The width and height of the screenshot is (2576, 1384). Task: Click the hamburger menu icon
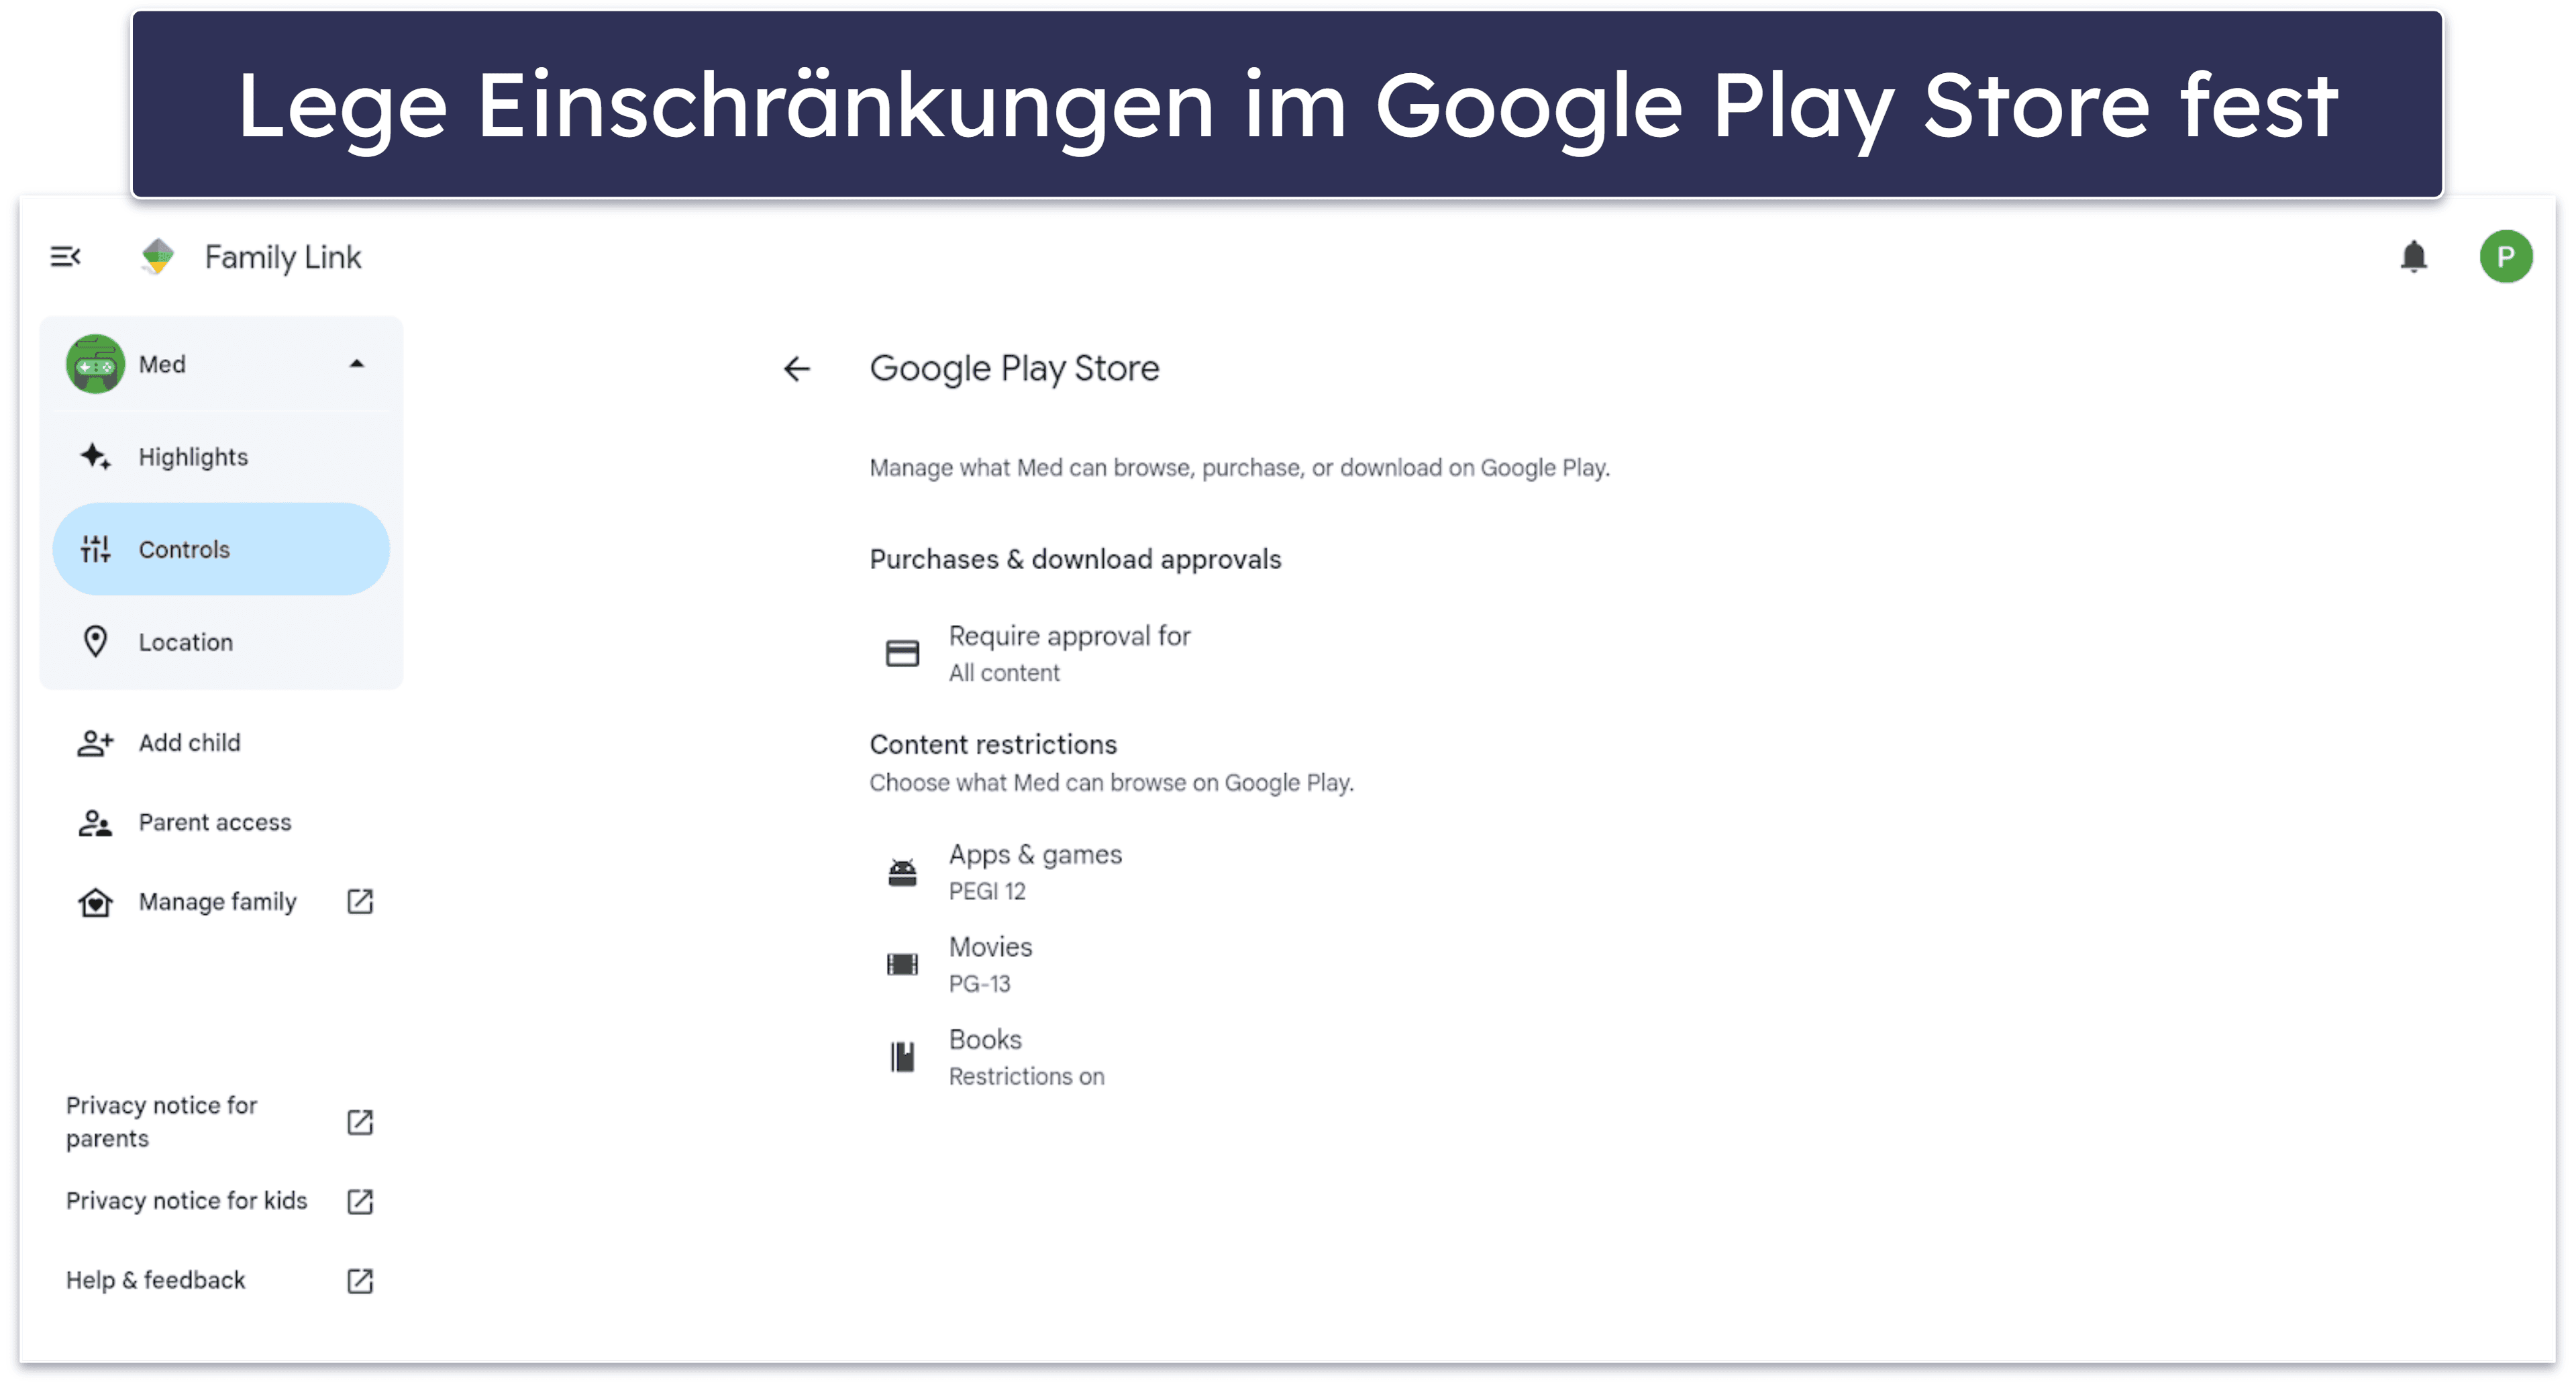63,257
